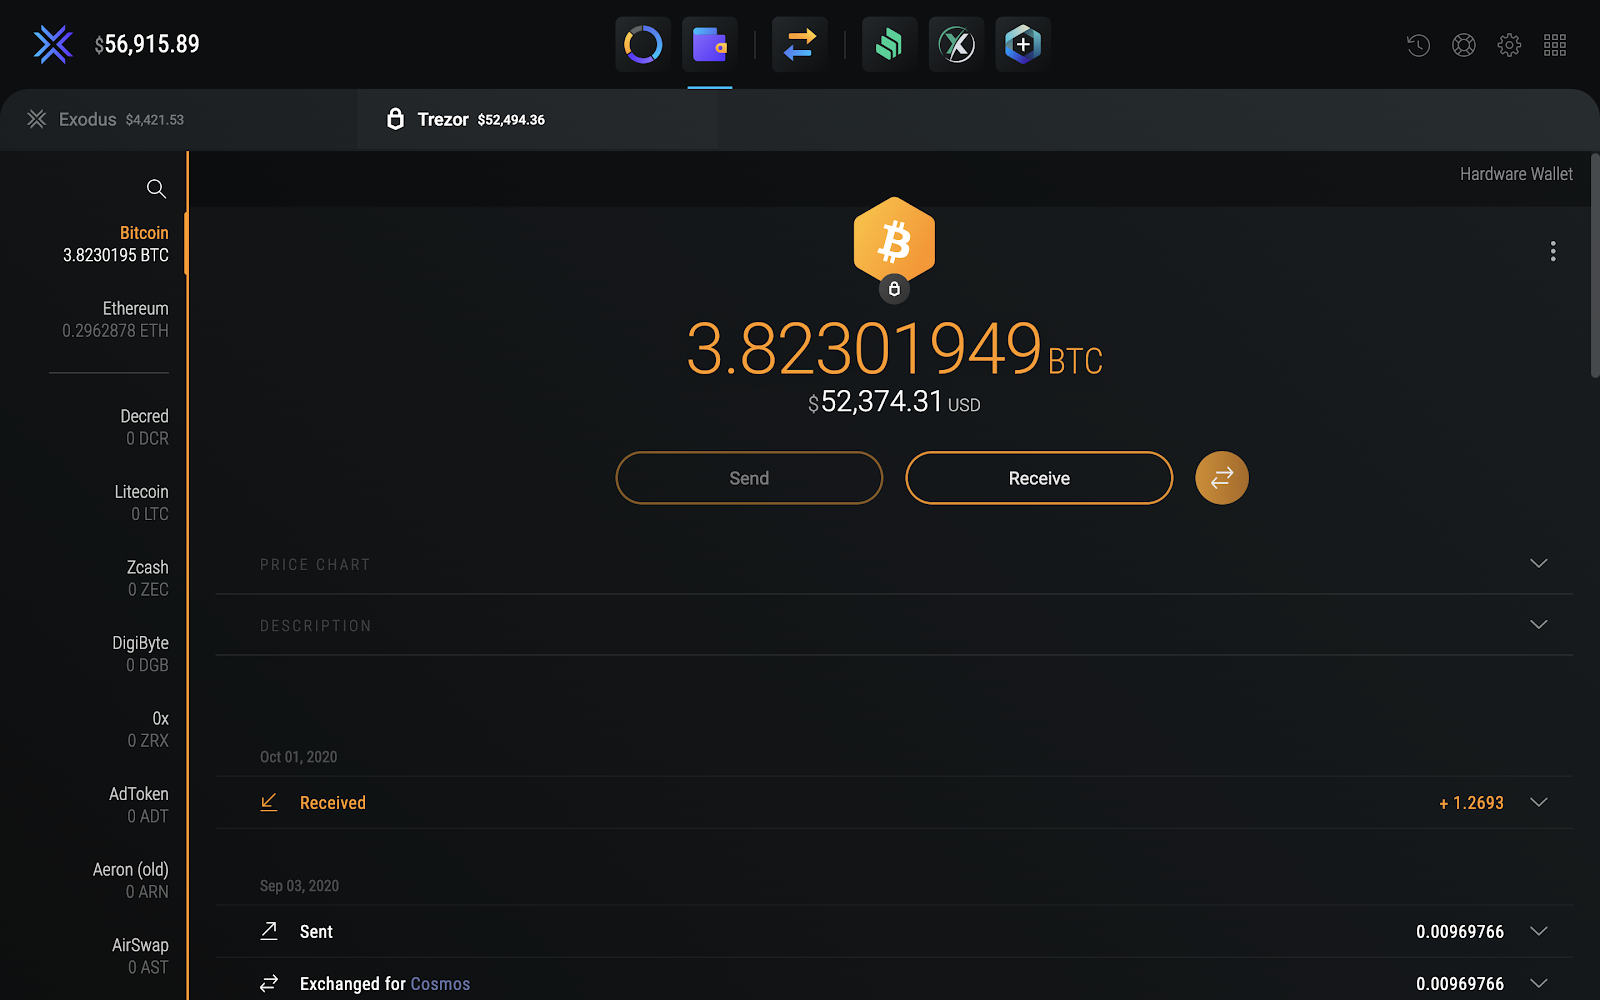Open the Portfolio ring icon
This screenshot has width=1600, height=1000.
(643, 44)
